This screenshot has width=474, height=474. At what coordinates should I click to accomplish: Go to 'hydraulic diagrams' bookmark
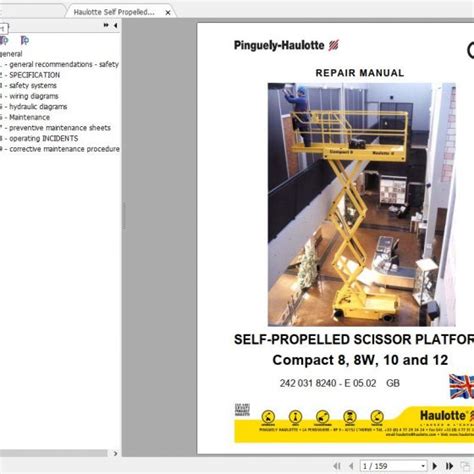38,107
